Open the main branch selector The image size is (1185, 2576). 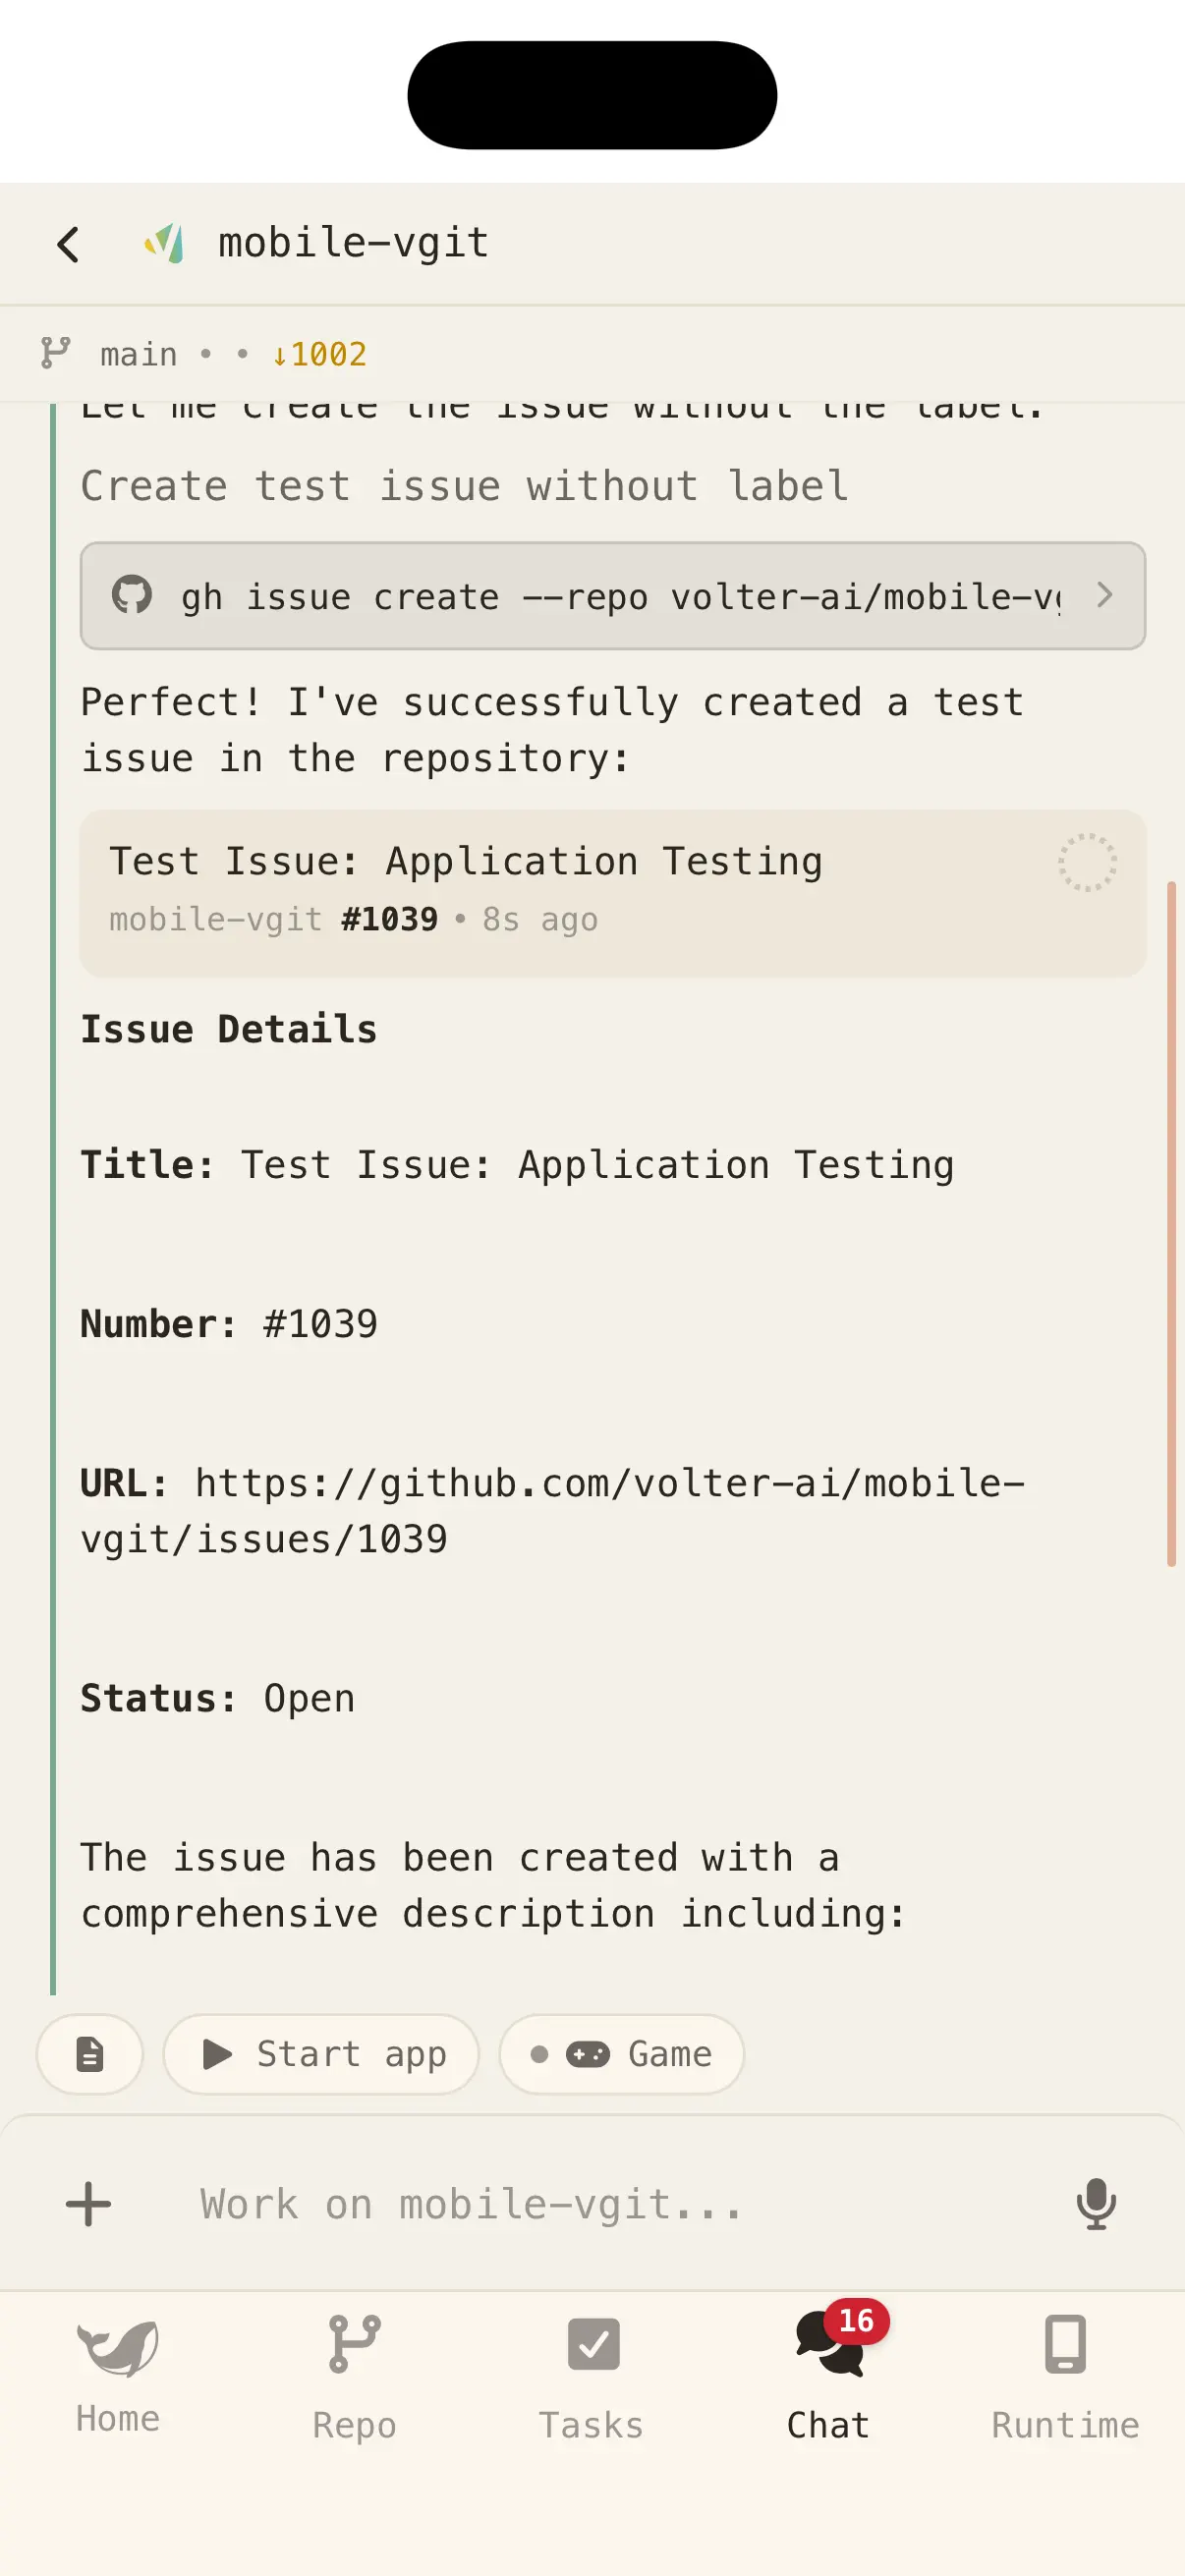[137, 353]
